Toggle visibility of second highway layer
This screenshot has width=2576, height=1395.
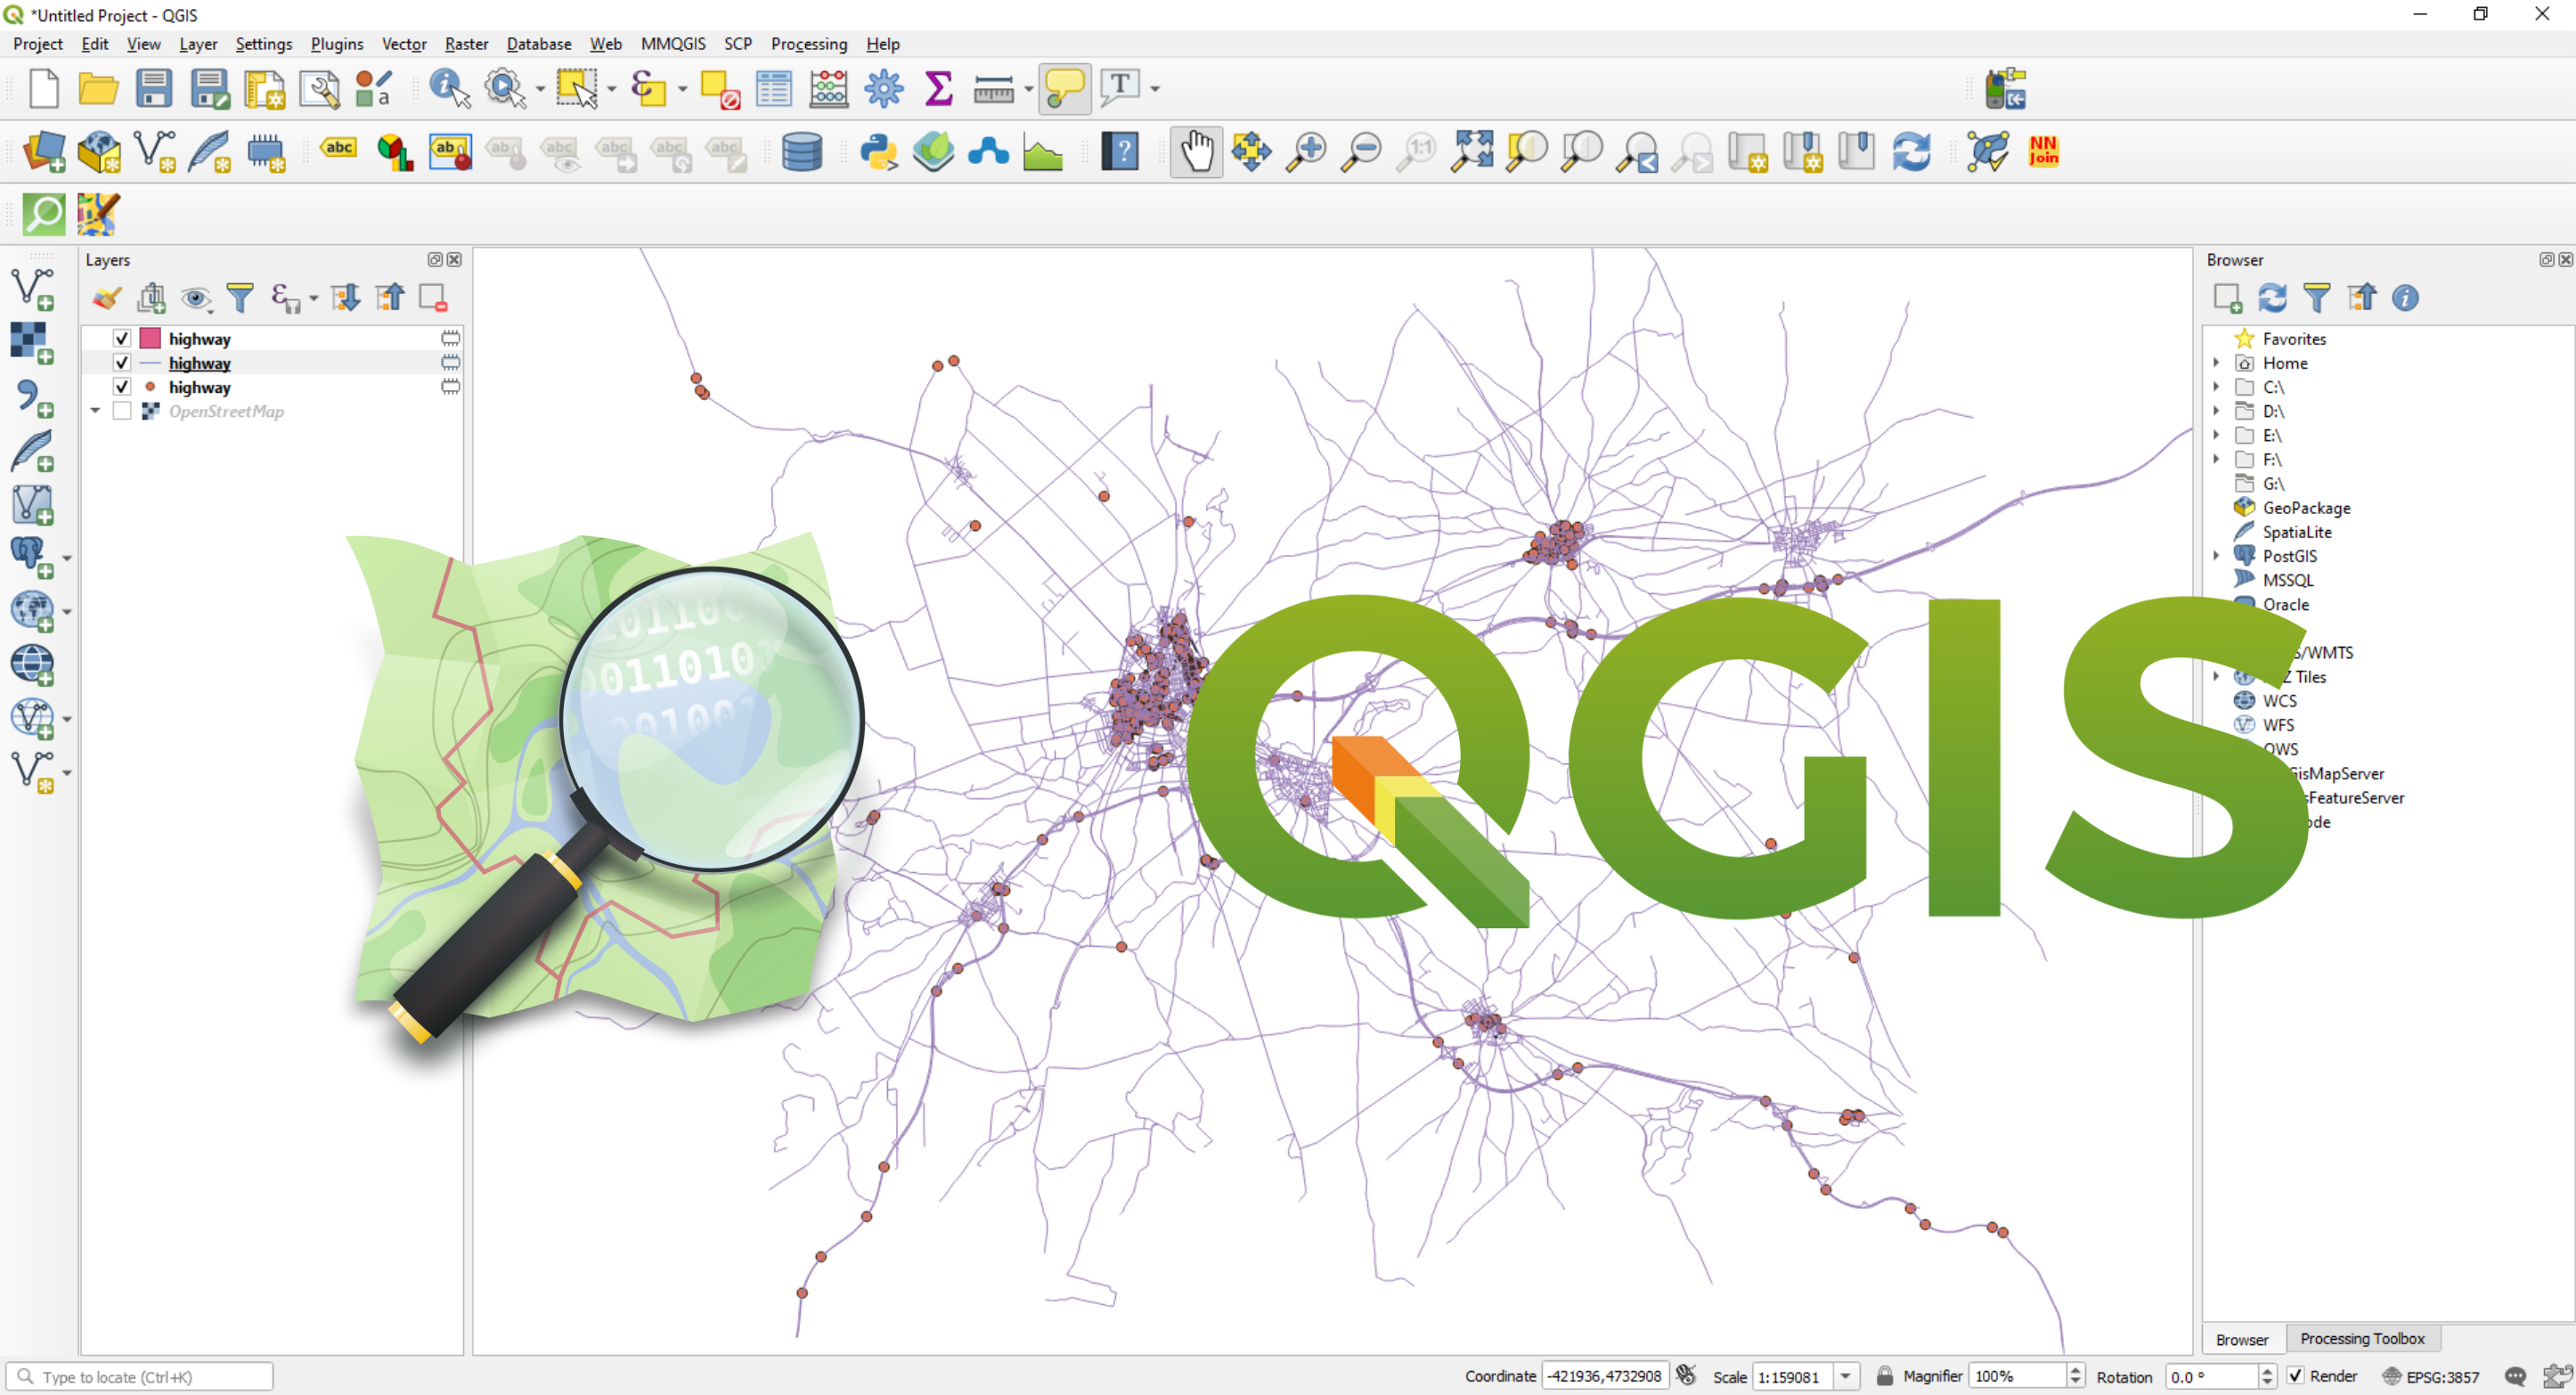tap(120, 363)
